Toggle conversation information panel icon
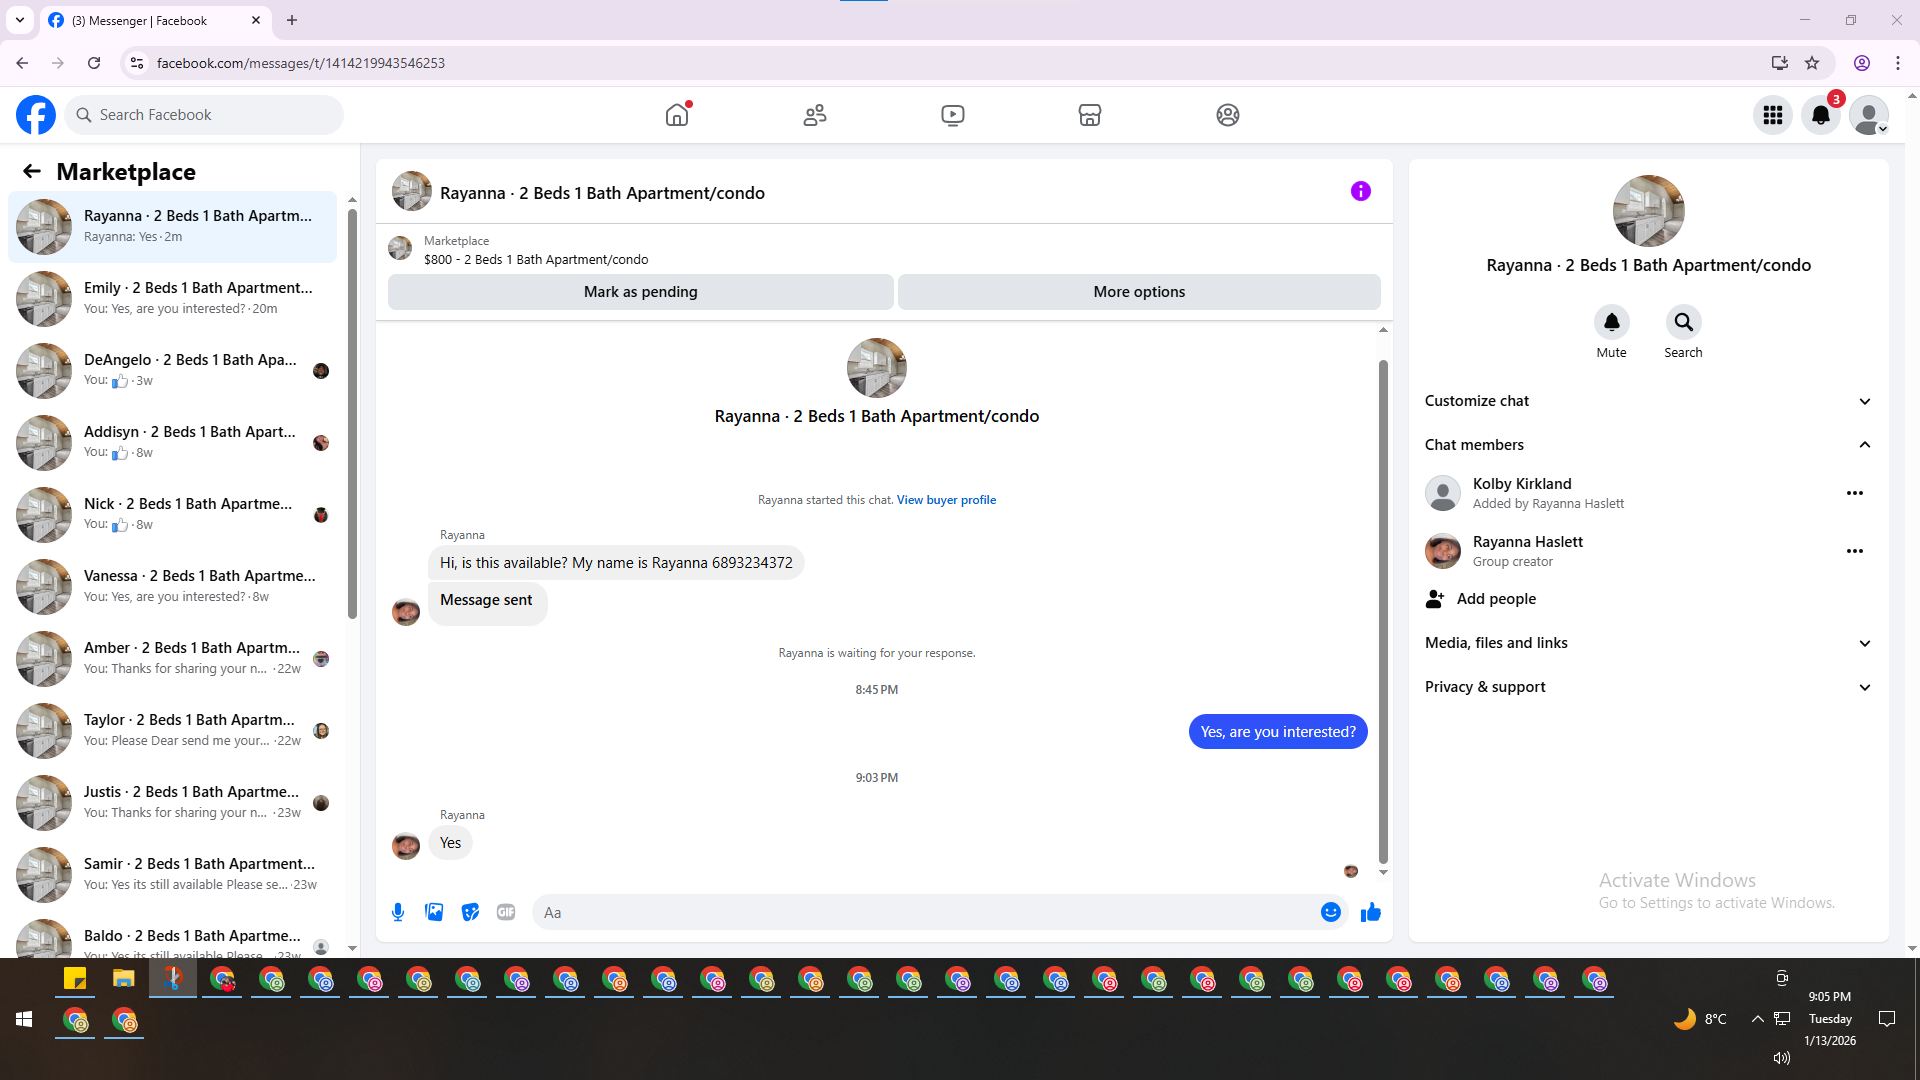The width and height of the screenshot is (1920, 1080). pyautogui.click(x=1360, y=191)
